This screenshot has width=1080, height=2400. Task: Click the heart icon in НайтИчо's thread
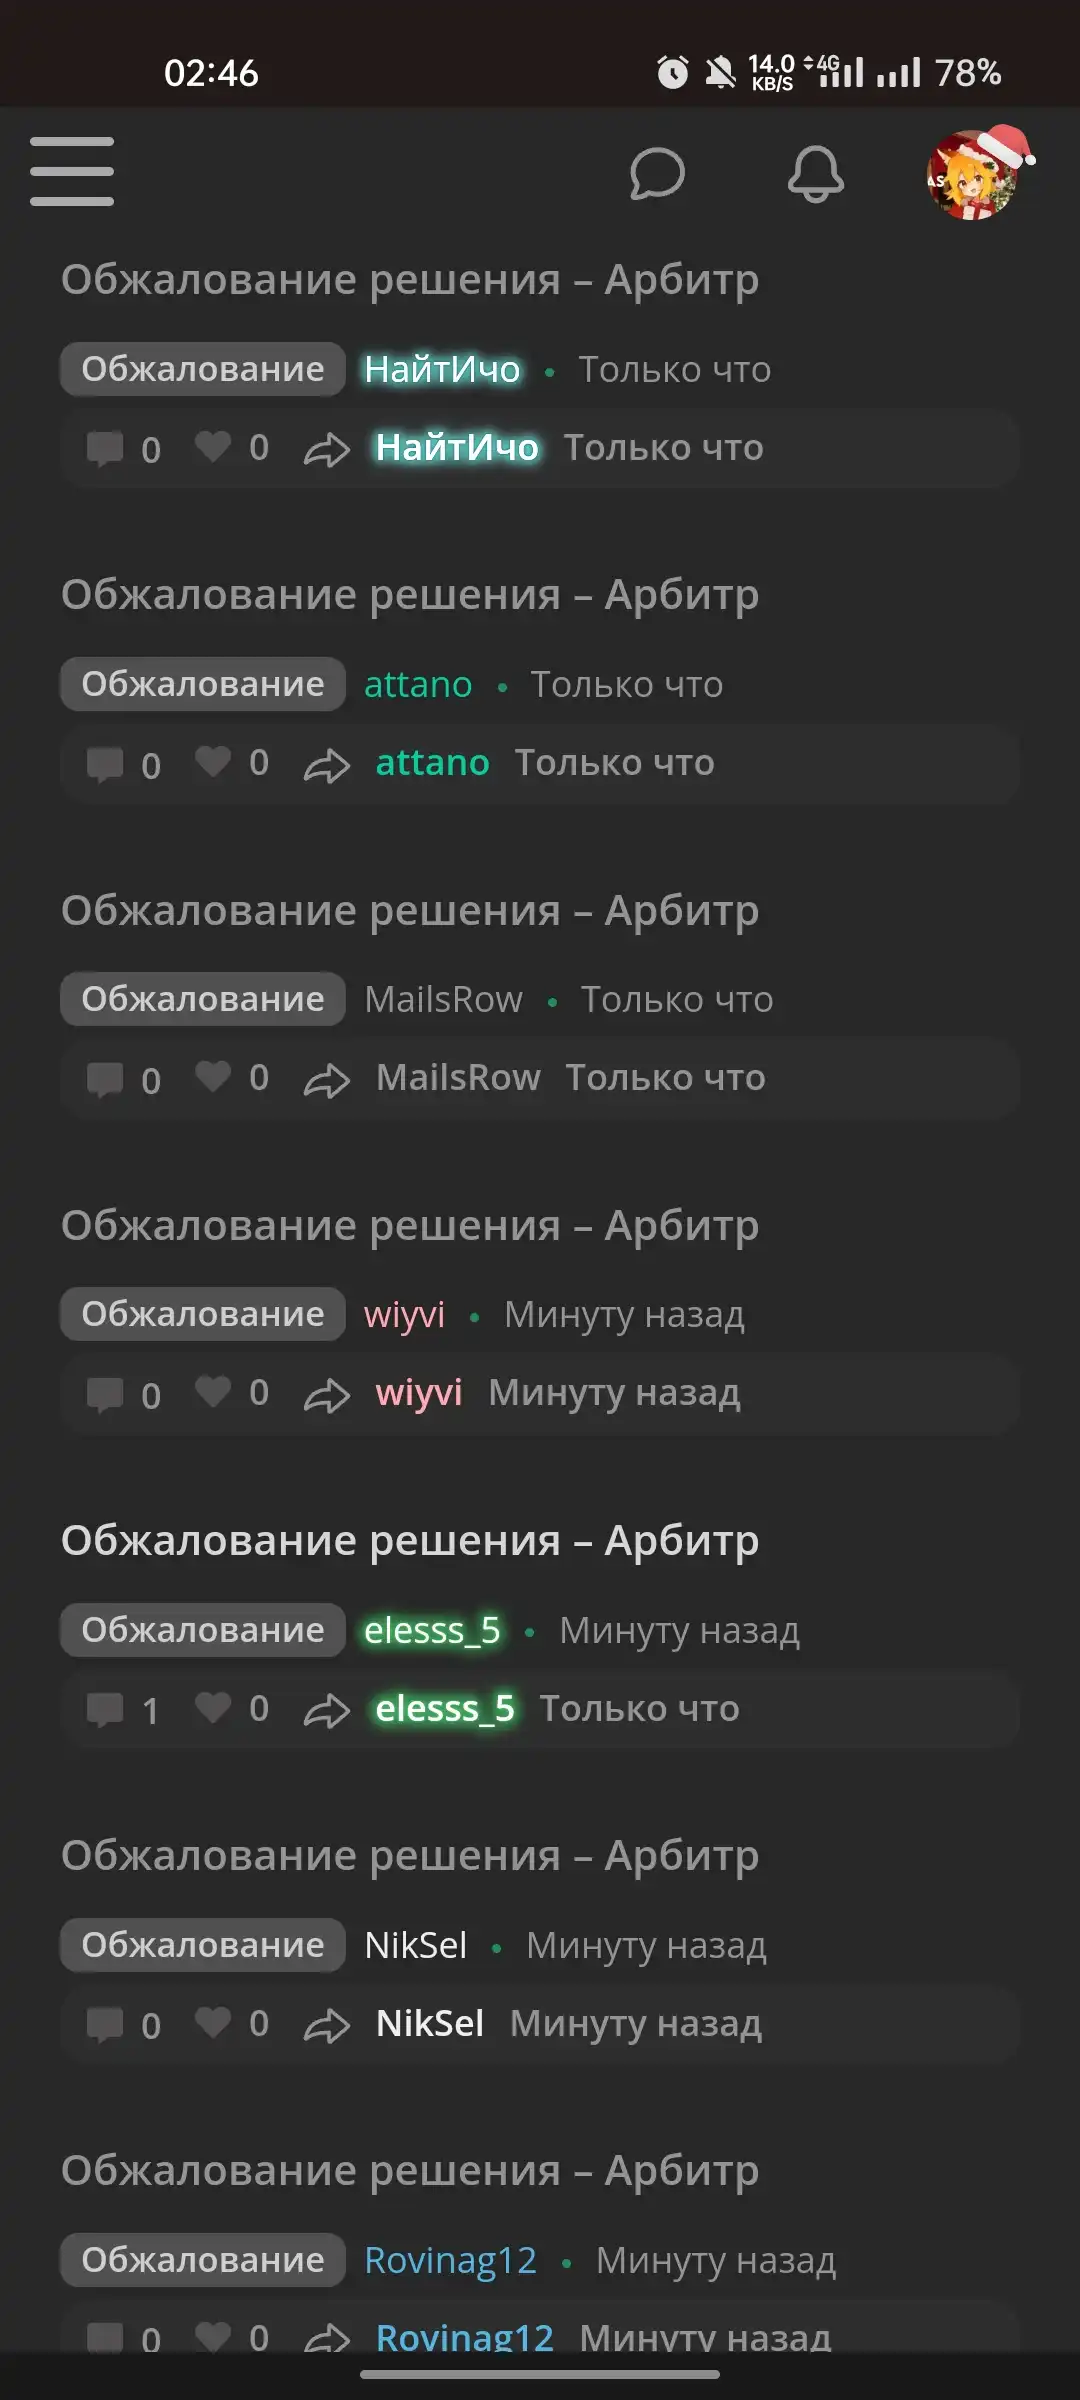213,447
